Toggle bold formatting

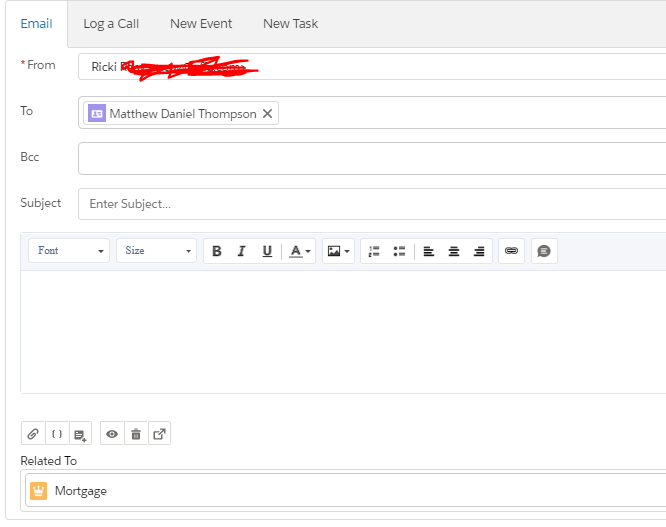tap(217, 251)
